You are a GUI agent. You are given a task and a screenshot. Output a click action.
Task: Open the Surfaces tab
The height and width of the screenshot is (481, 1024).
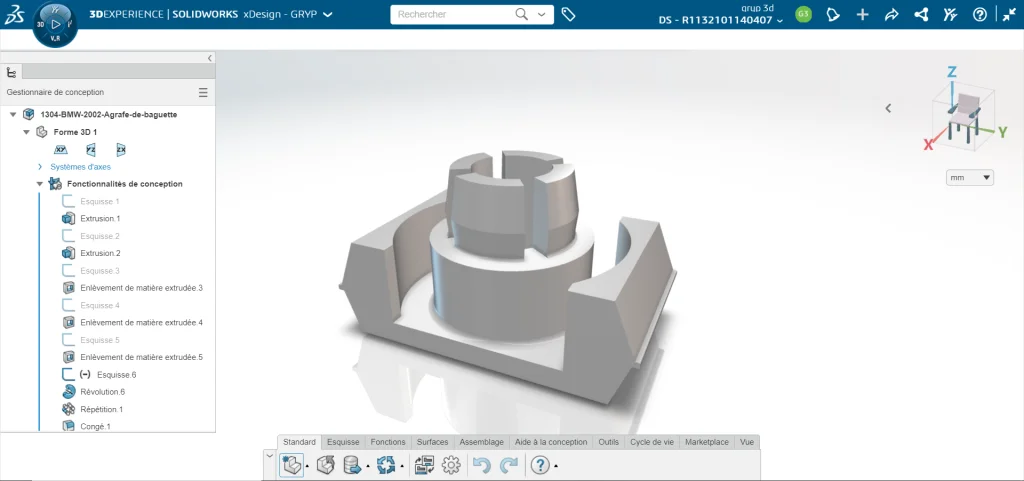(x=432, y=442)
